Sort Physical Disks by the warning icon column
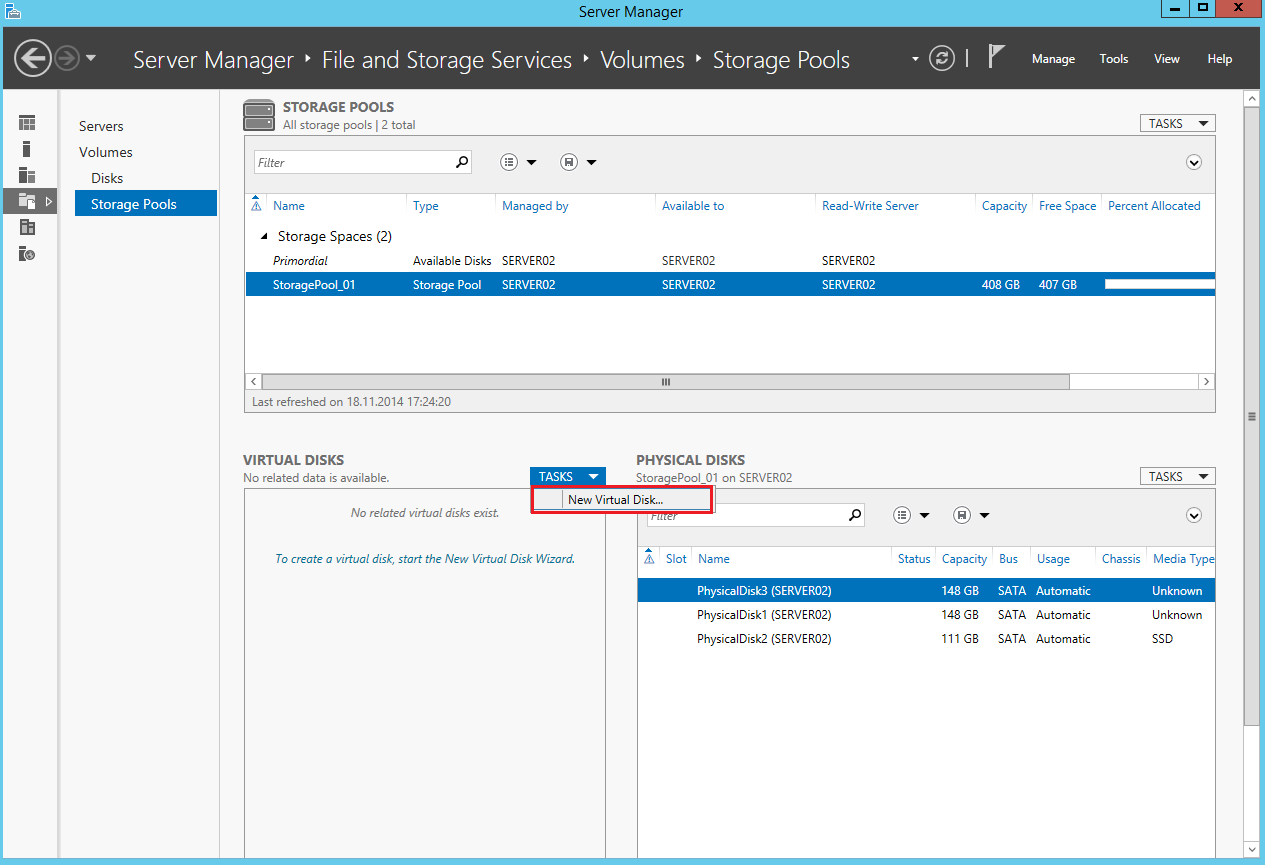 click(x=649, y=558)
